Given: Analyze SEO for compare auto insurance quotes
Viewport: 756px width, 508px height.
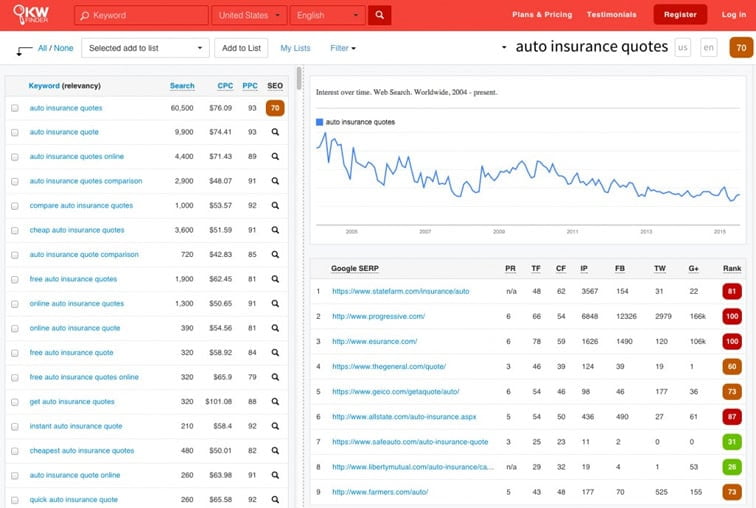Looking at the screenshot, I should click(x=275, y=206).
